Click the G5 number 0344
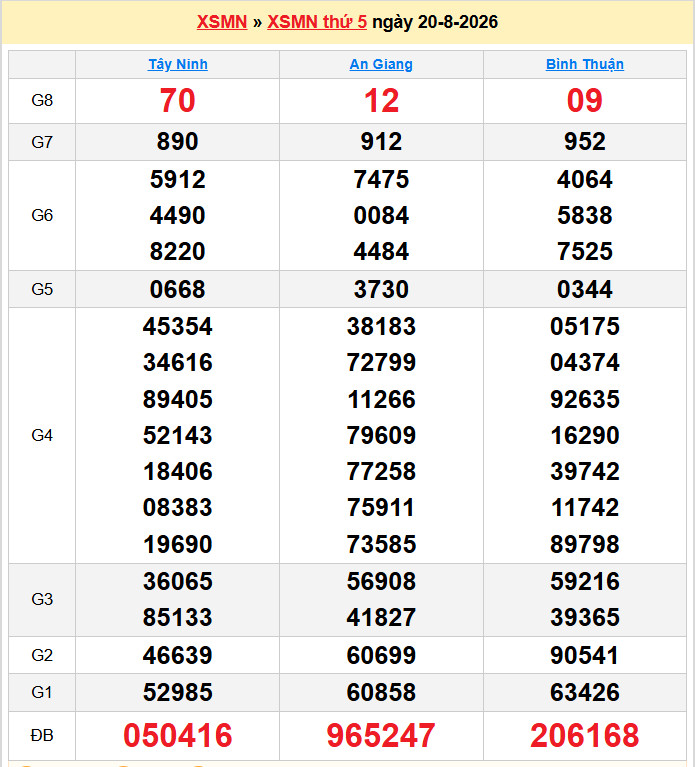The image size is (695, 767). pyautogui.click(x=584, y=289)
